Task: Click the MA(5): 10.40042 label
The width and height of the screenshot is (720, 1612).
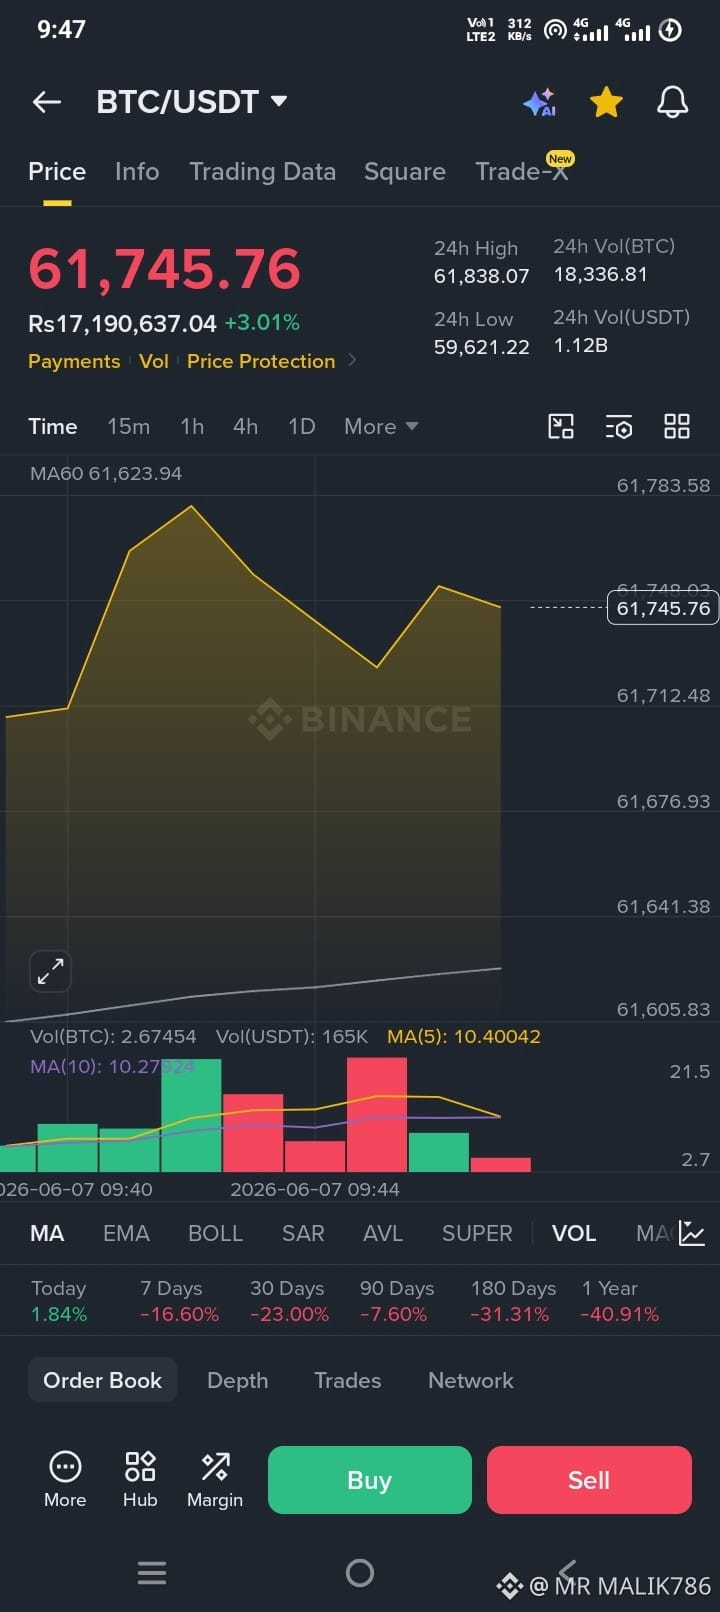Action: pos(464,1037)
